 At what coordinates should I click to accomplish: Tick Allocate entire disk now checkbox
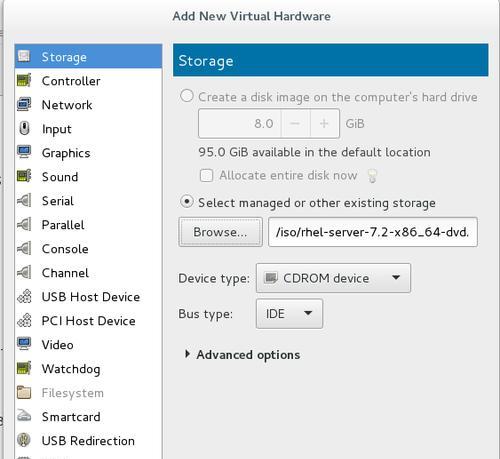[206, 175]
